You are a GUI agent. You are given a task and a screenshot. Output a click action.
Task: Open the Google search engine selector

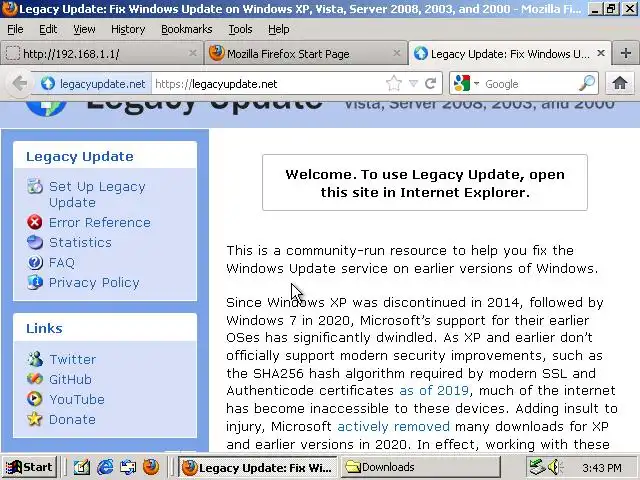coord(466,84)
